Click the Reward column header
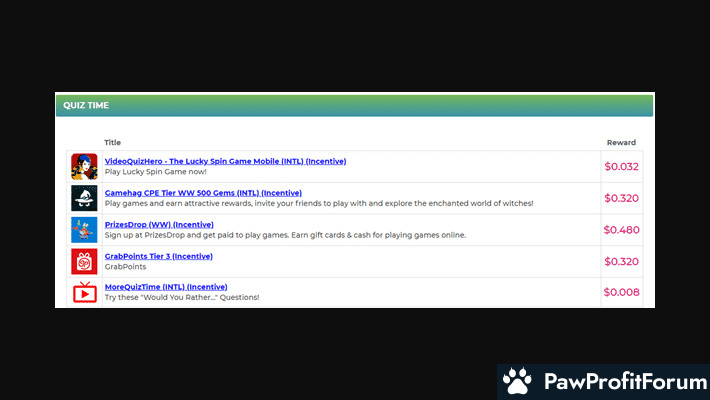This screenshot has height=400, width=710. [x=621, y=143]
